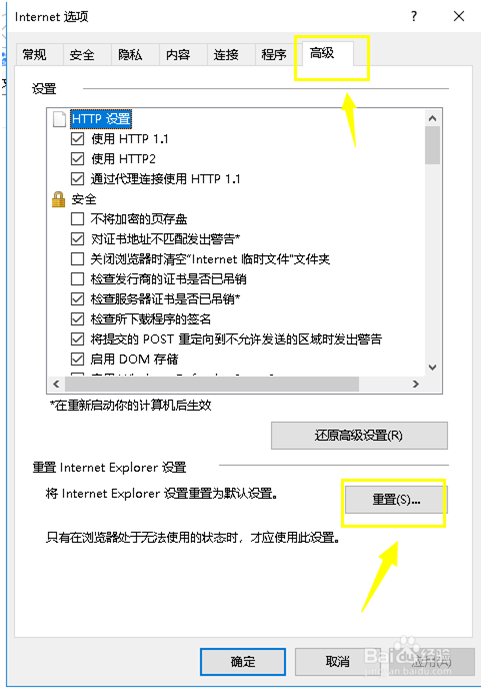
Task: Click the scroll up arrow in settings list
Action: (x=432, y=118)
